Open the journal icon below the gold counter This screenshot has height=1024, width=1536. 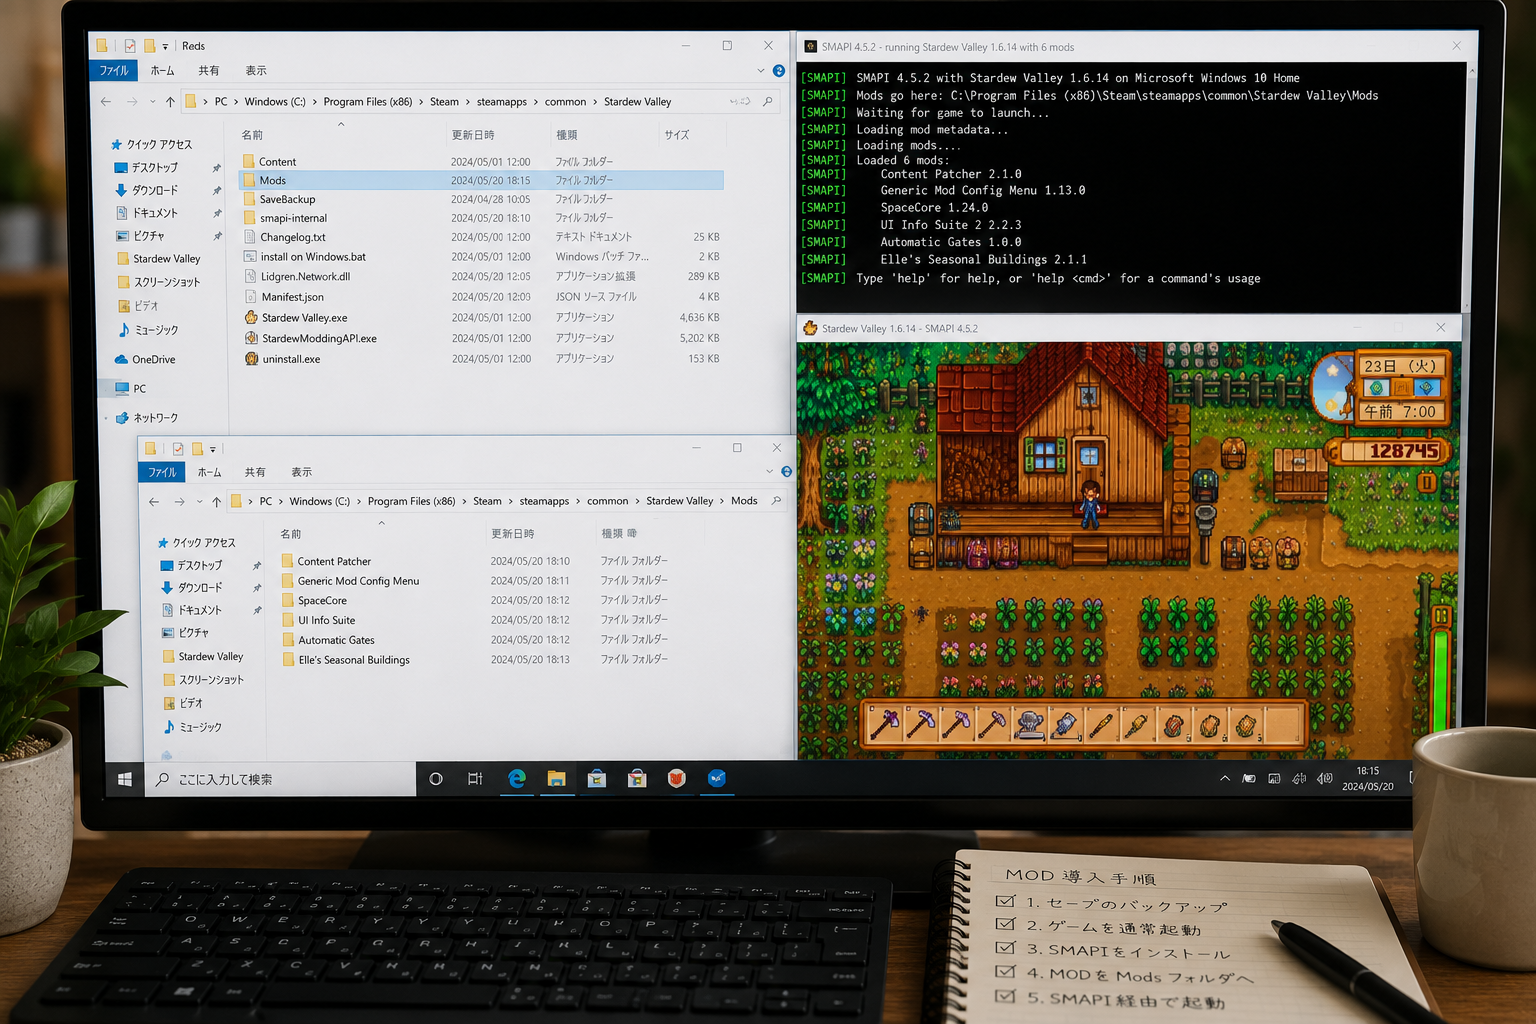point(1427,483)
